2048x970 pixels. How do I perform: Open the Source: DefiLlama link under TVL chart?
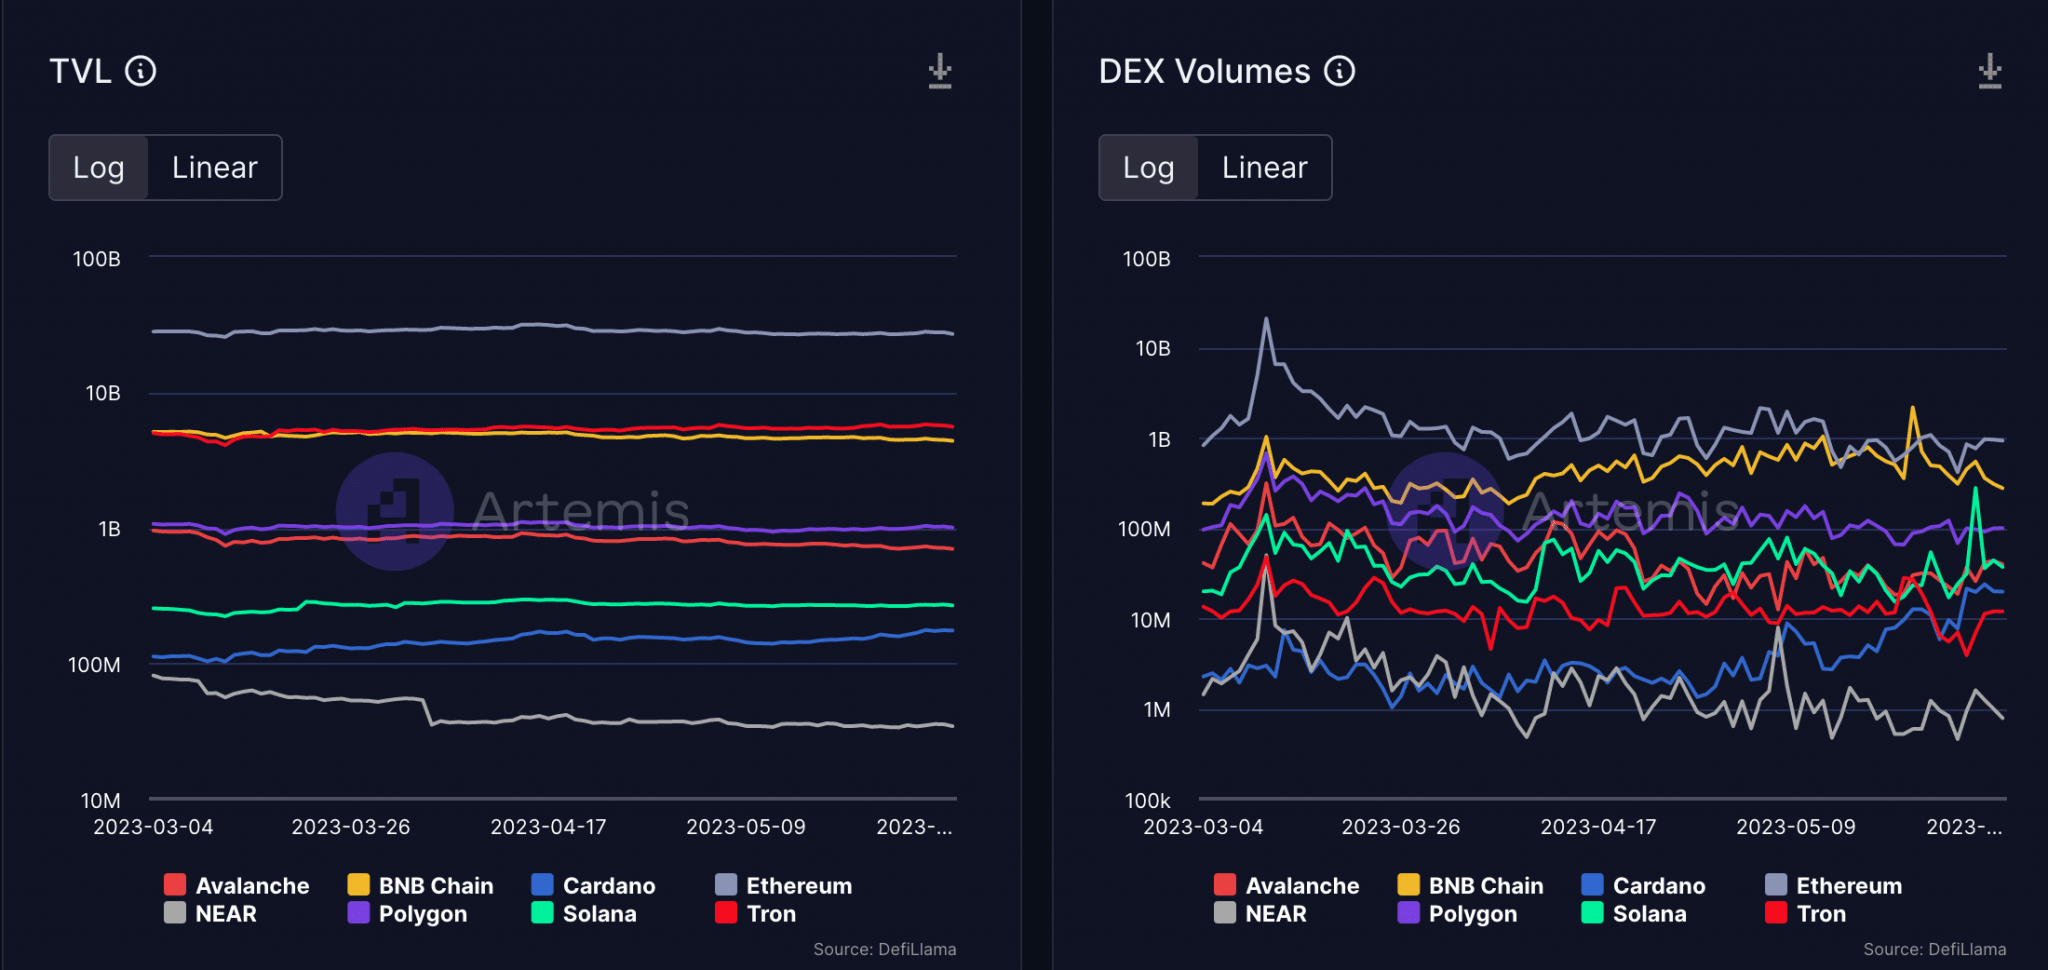(884, 948)
